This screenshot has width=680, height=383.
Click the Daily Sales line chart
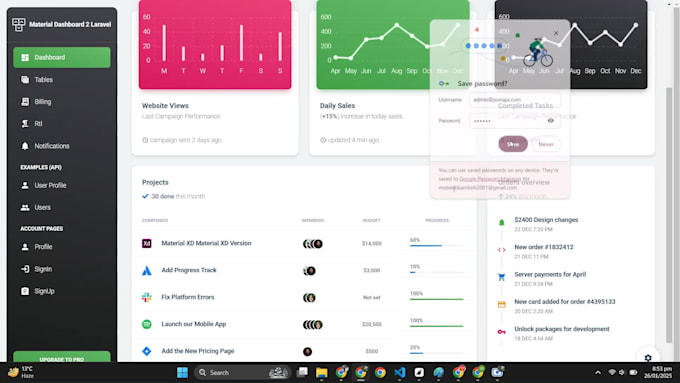coord(393,45)
